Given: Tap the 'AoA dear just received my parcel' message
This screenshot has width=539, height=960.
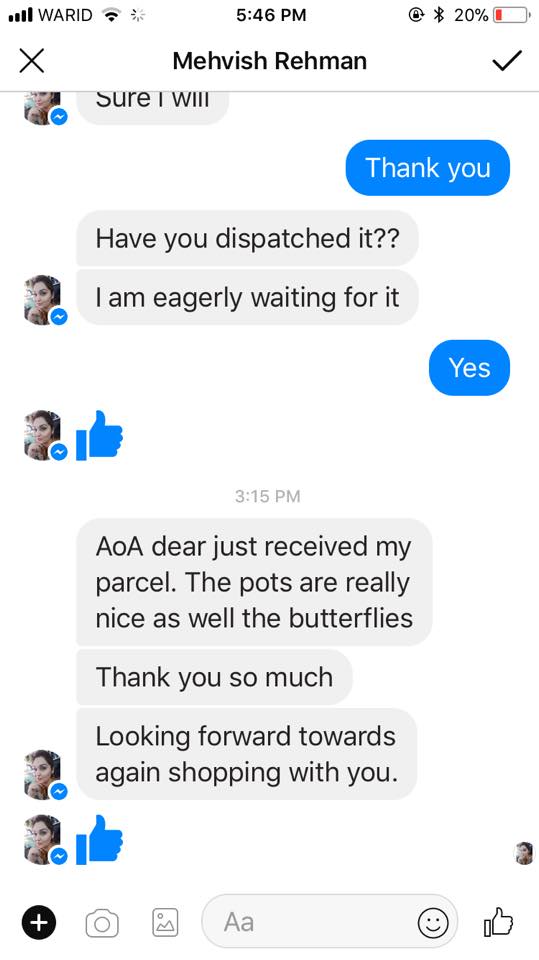Looking at the screenshot, I should point(254,582).
